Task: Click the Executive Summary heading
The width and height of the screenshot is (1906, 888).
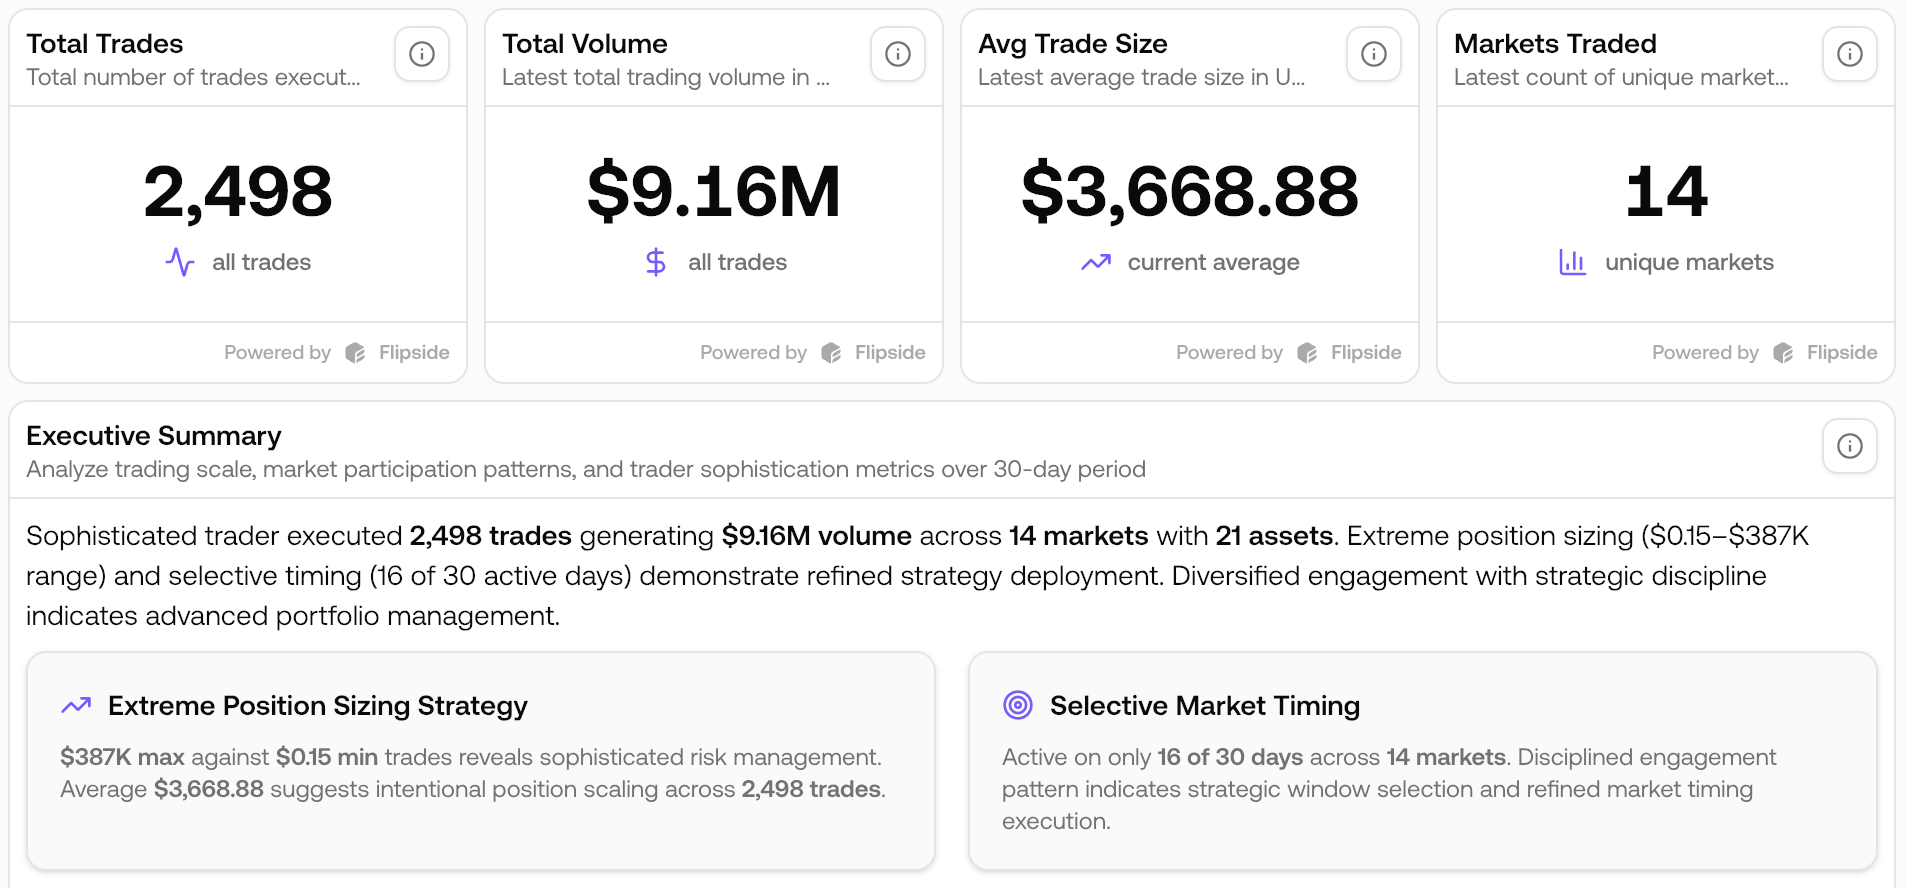Action: [x=154, y=436]
